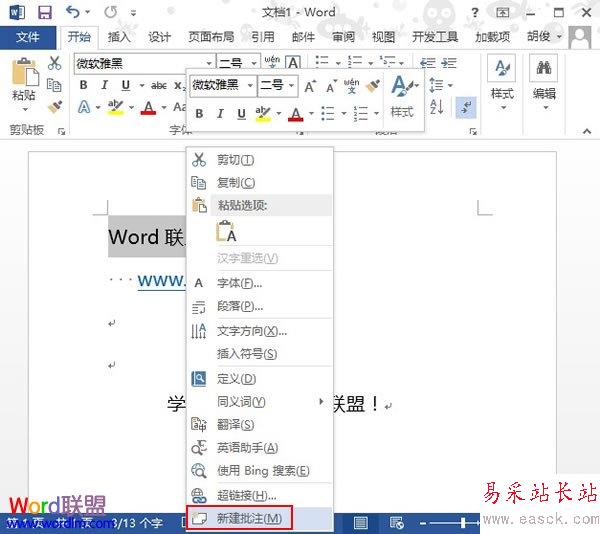Open Paste options arrow under 粘贴
The image size is (600, 534).
point(25,109)
